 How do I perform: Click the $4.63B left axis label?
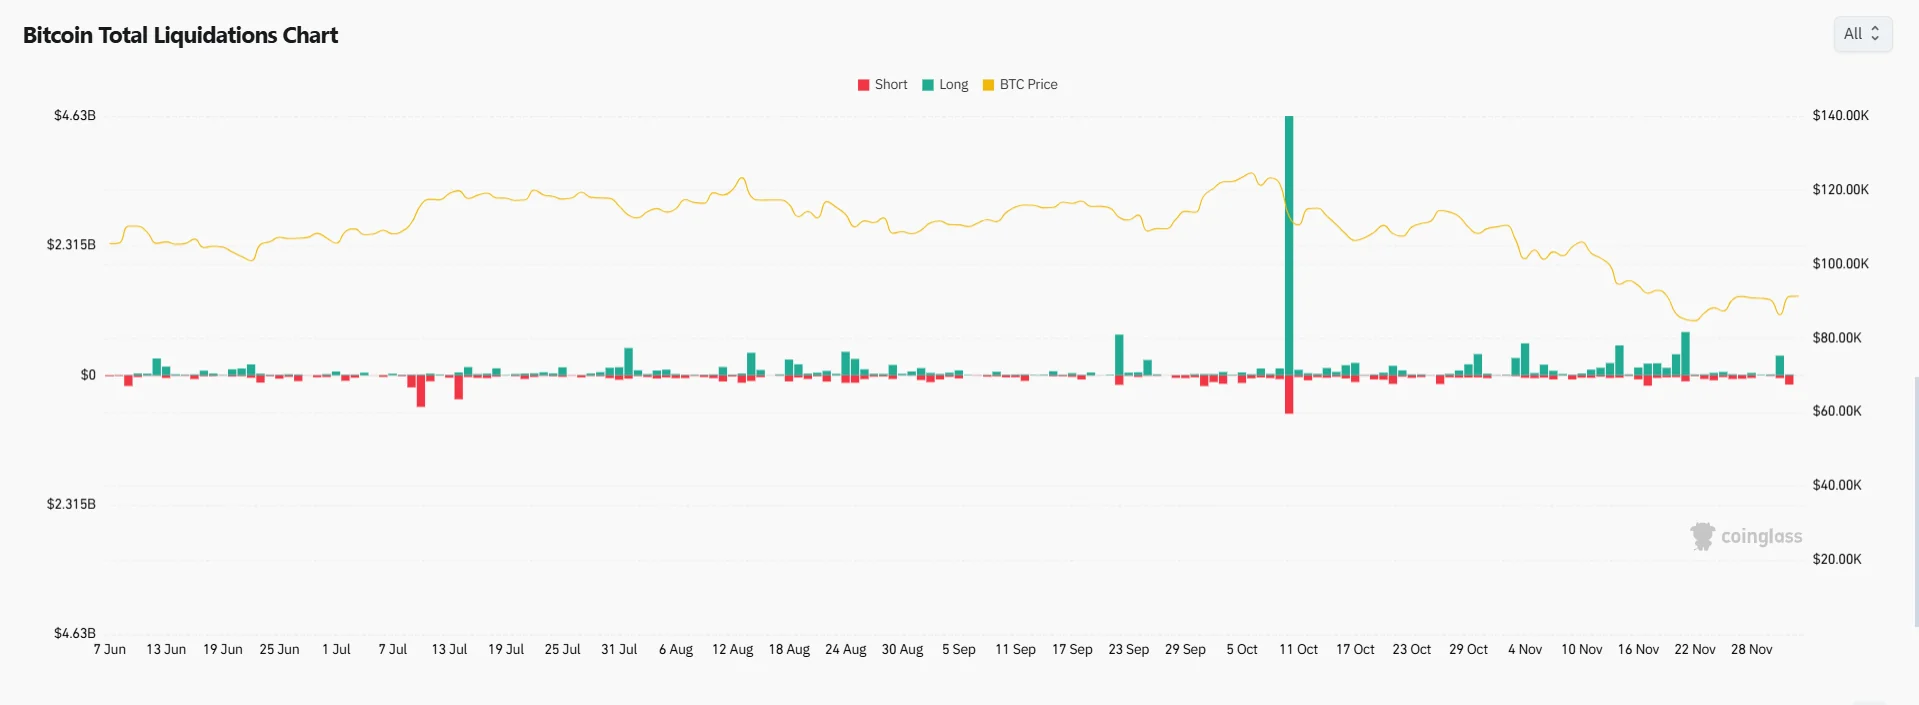point(74,115)
